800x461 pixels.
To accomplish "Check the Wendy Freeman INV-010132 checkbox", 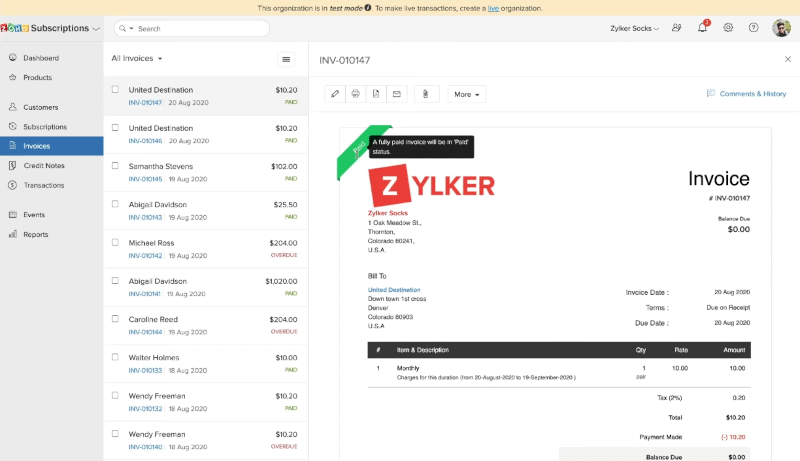I will pos(115,395).
